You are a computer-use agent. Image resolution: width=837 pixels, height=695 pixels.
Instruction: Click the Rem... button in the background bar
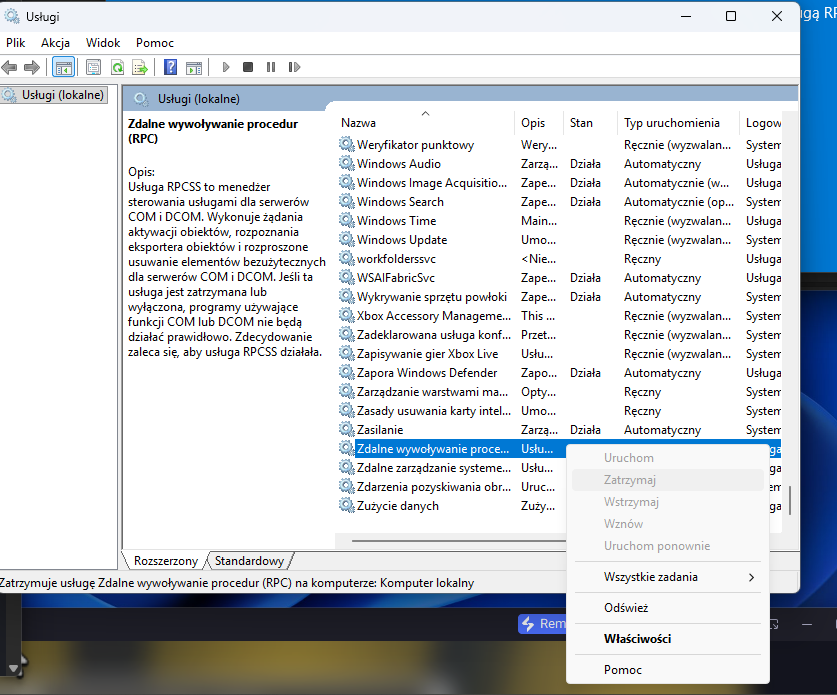tap(542, 623)
